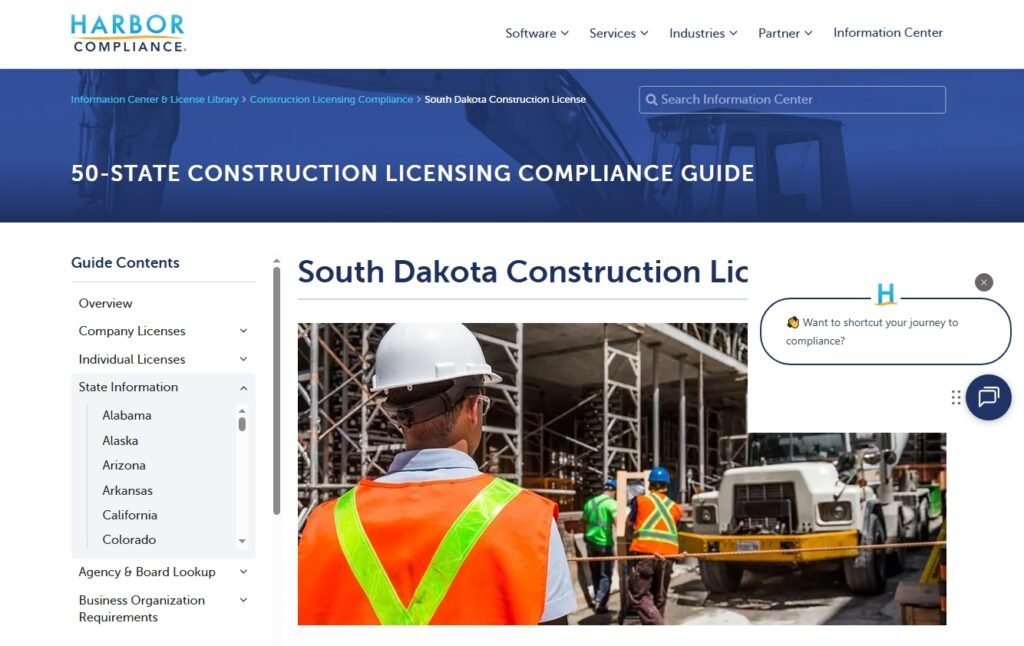Open the Partner menu

click(784, 32)
